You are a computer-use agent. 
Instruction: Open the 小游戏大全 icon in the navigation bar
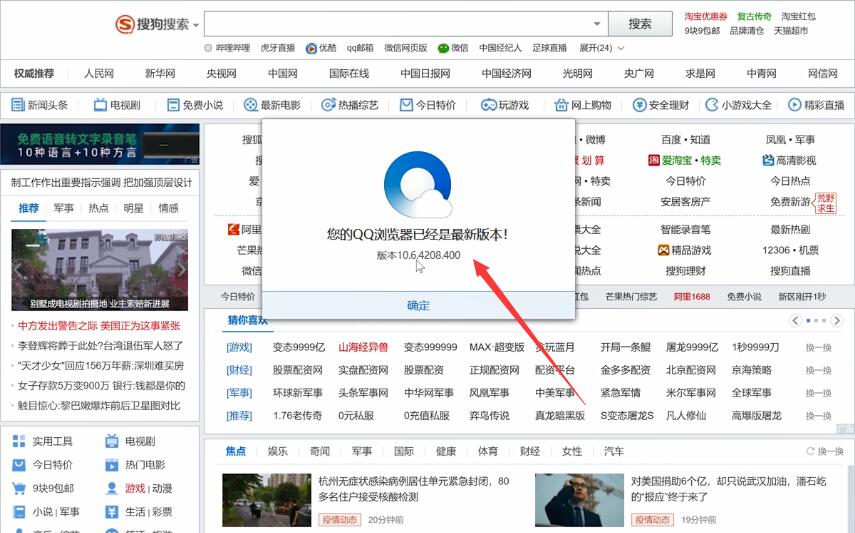[x=712, y=105]
